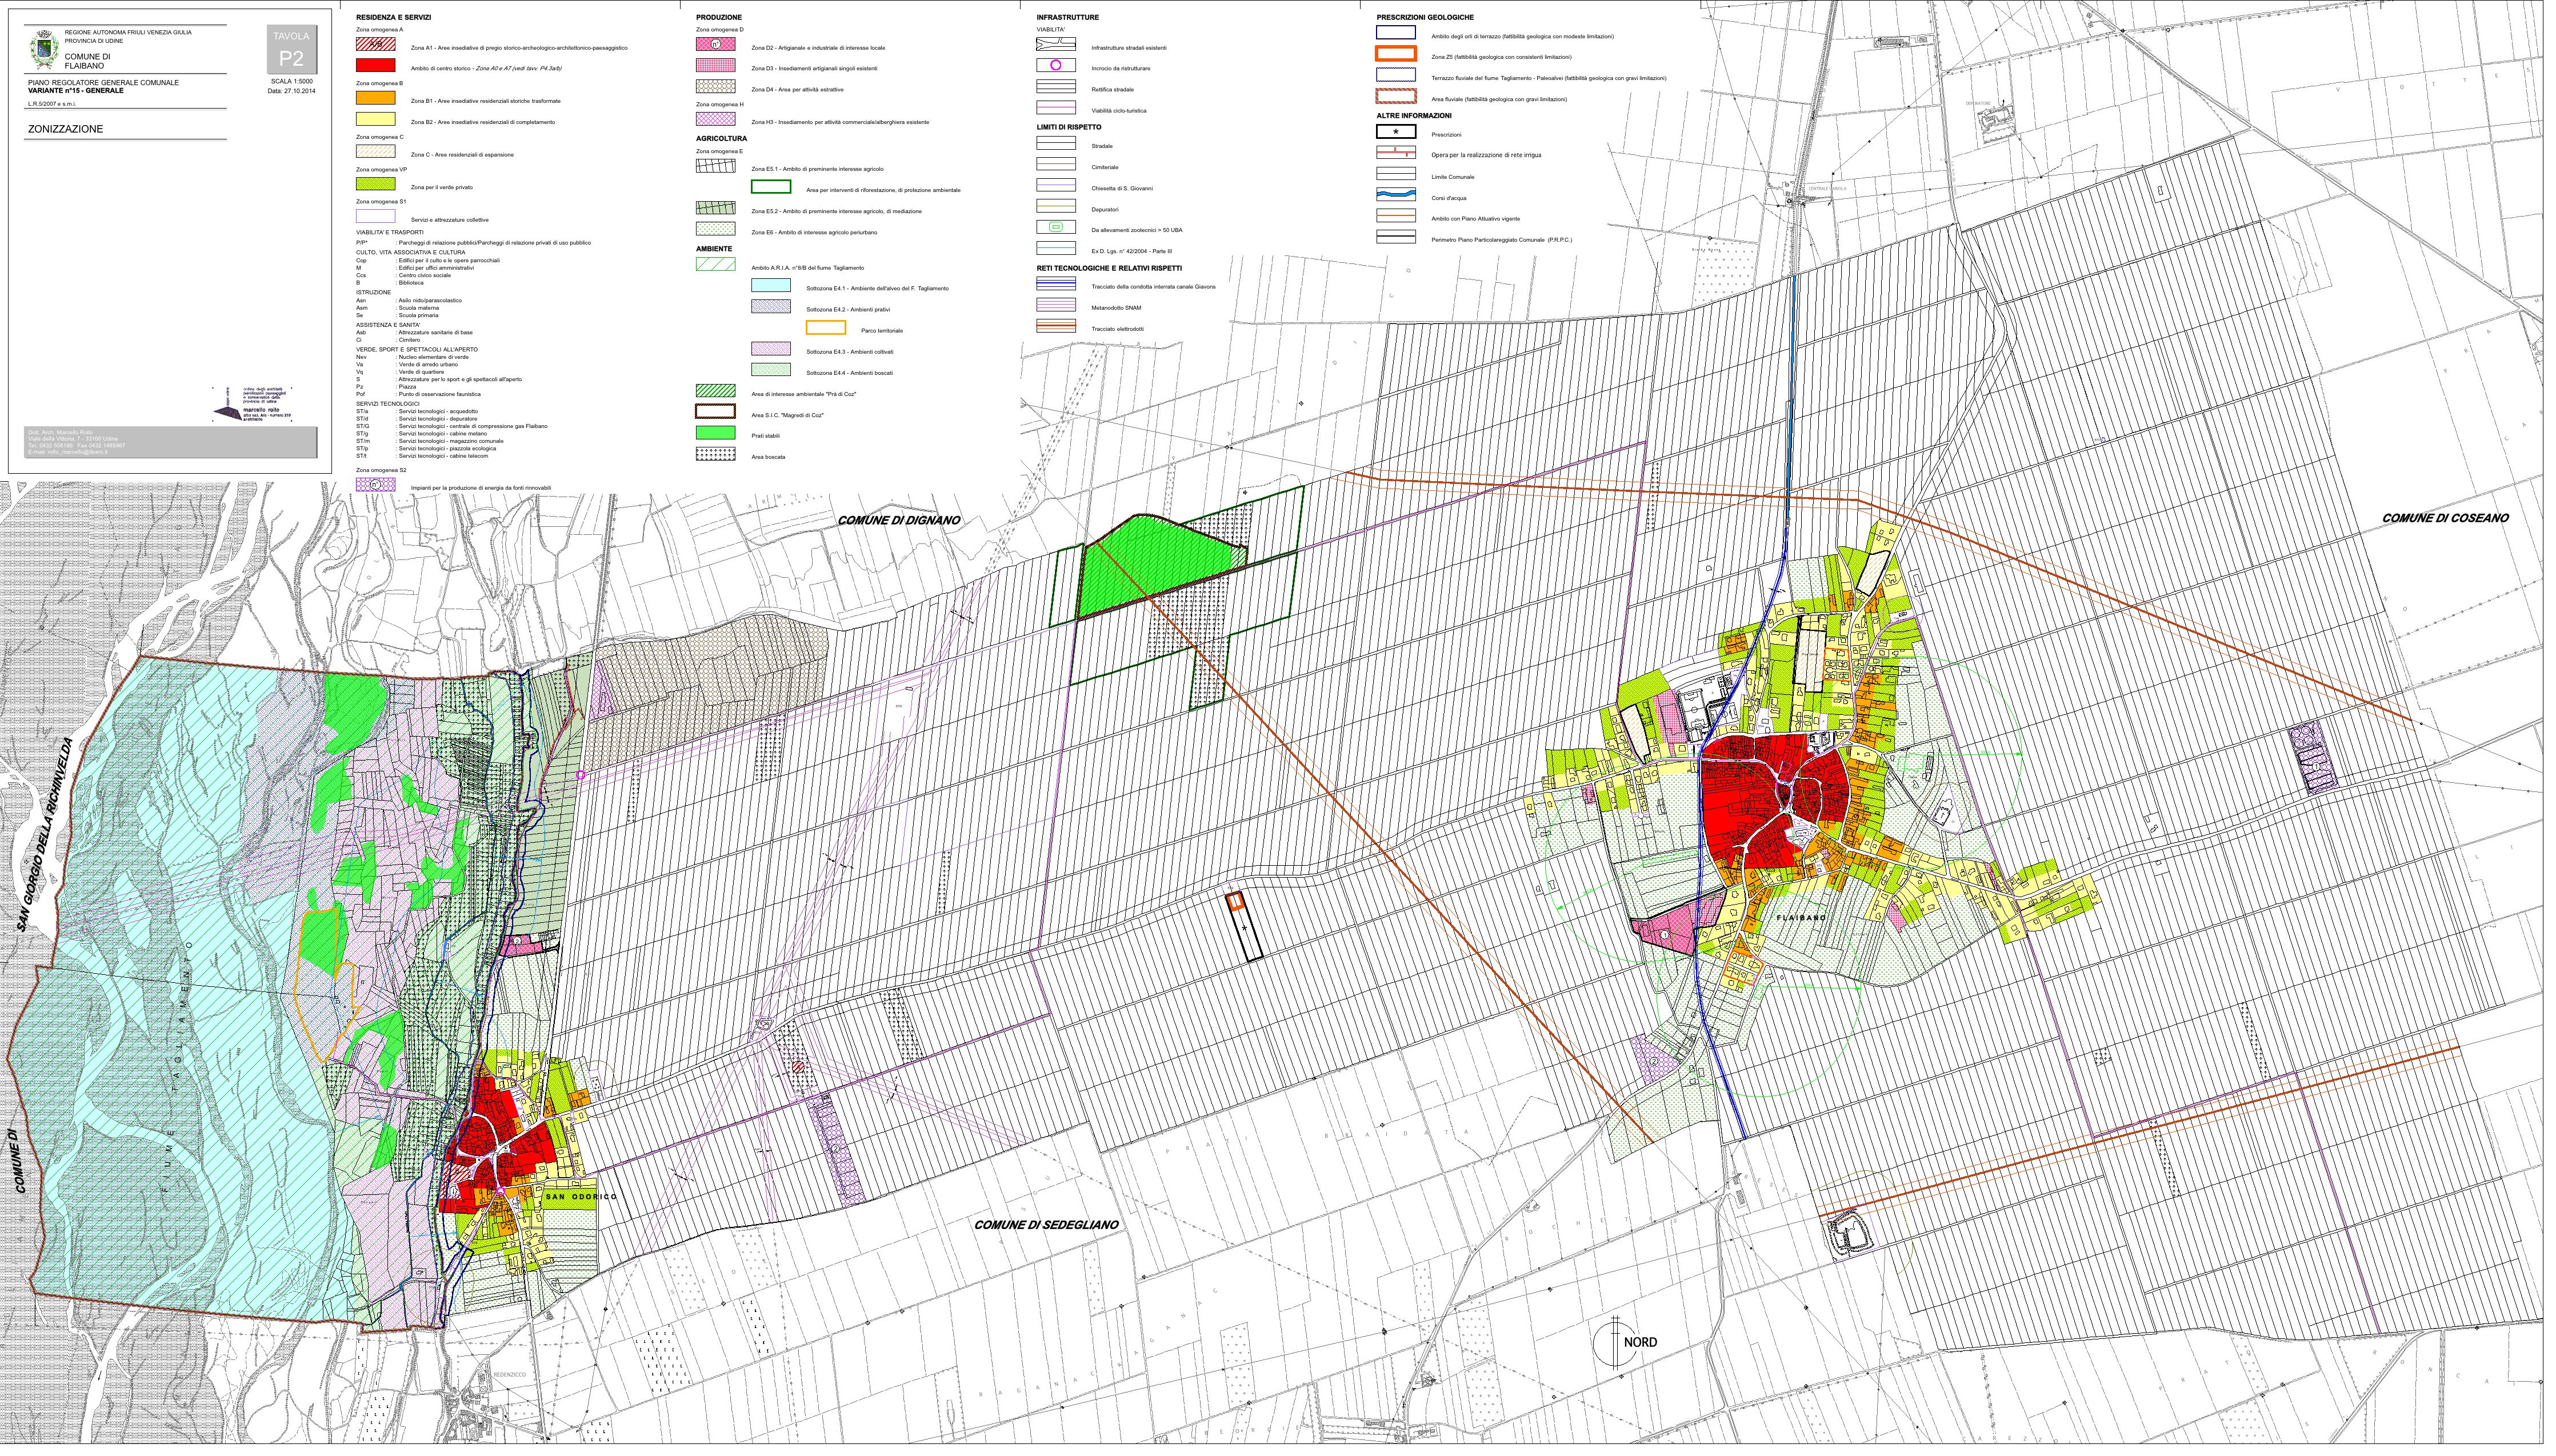Click the Prescrizioni asterisk legend symbol
This screenshot has width=2556, height=1456.
click(1395, 132)
